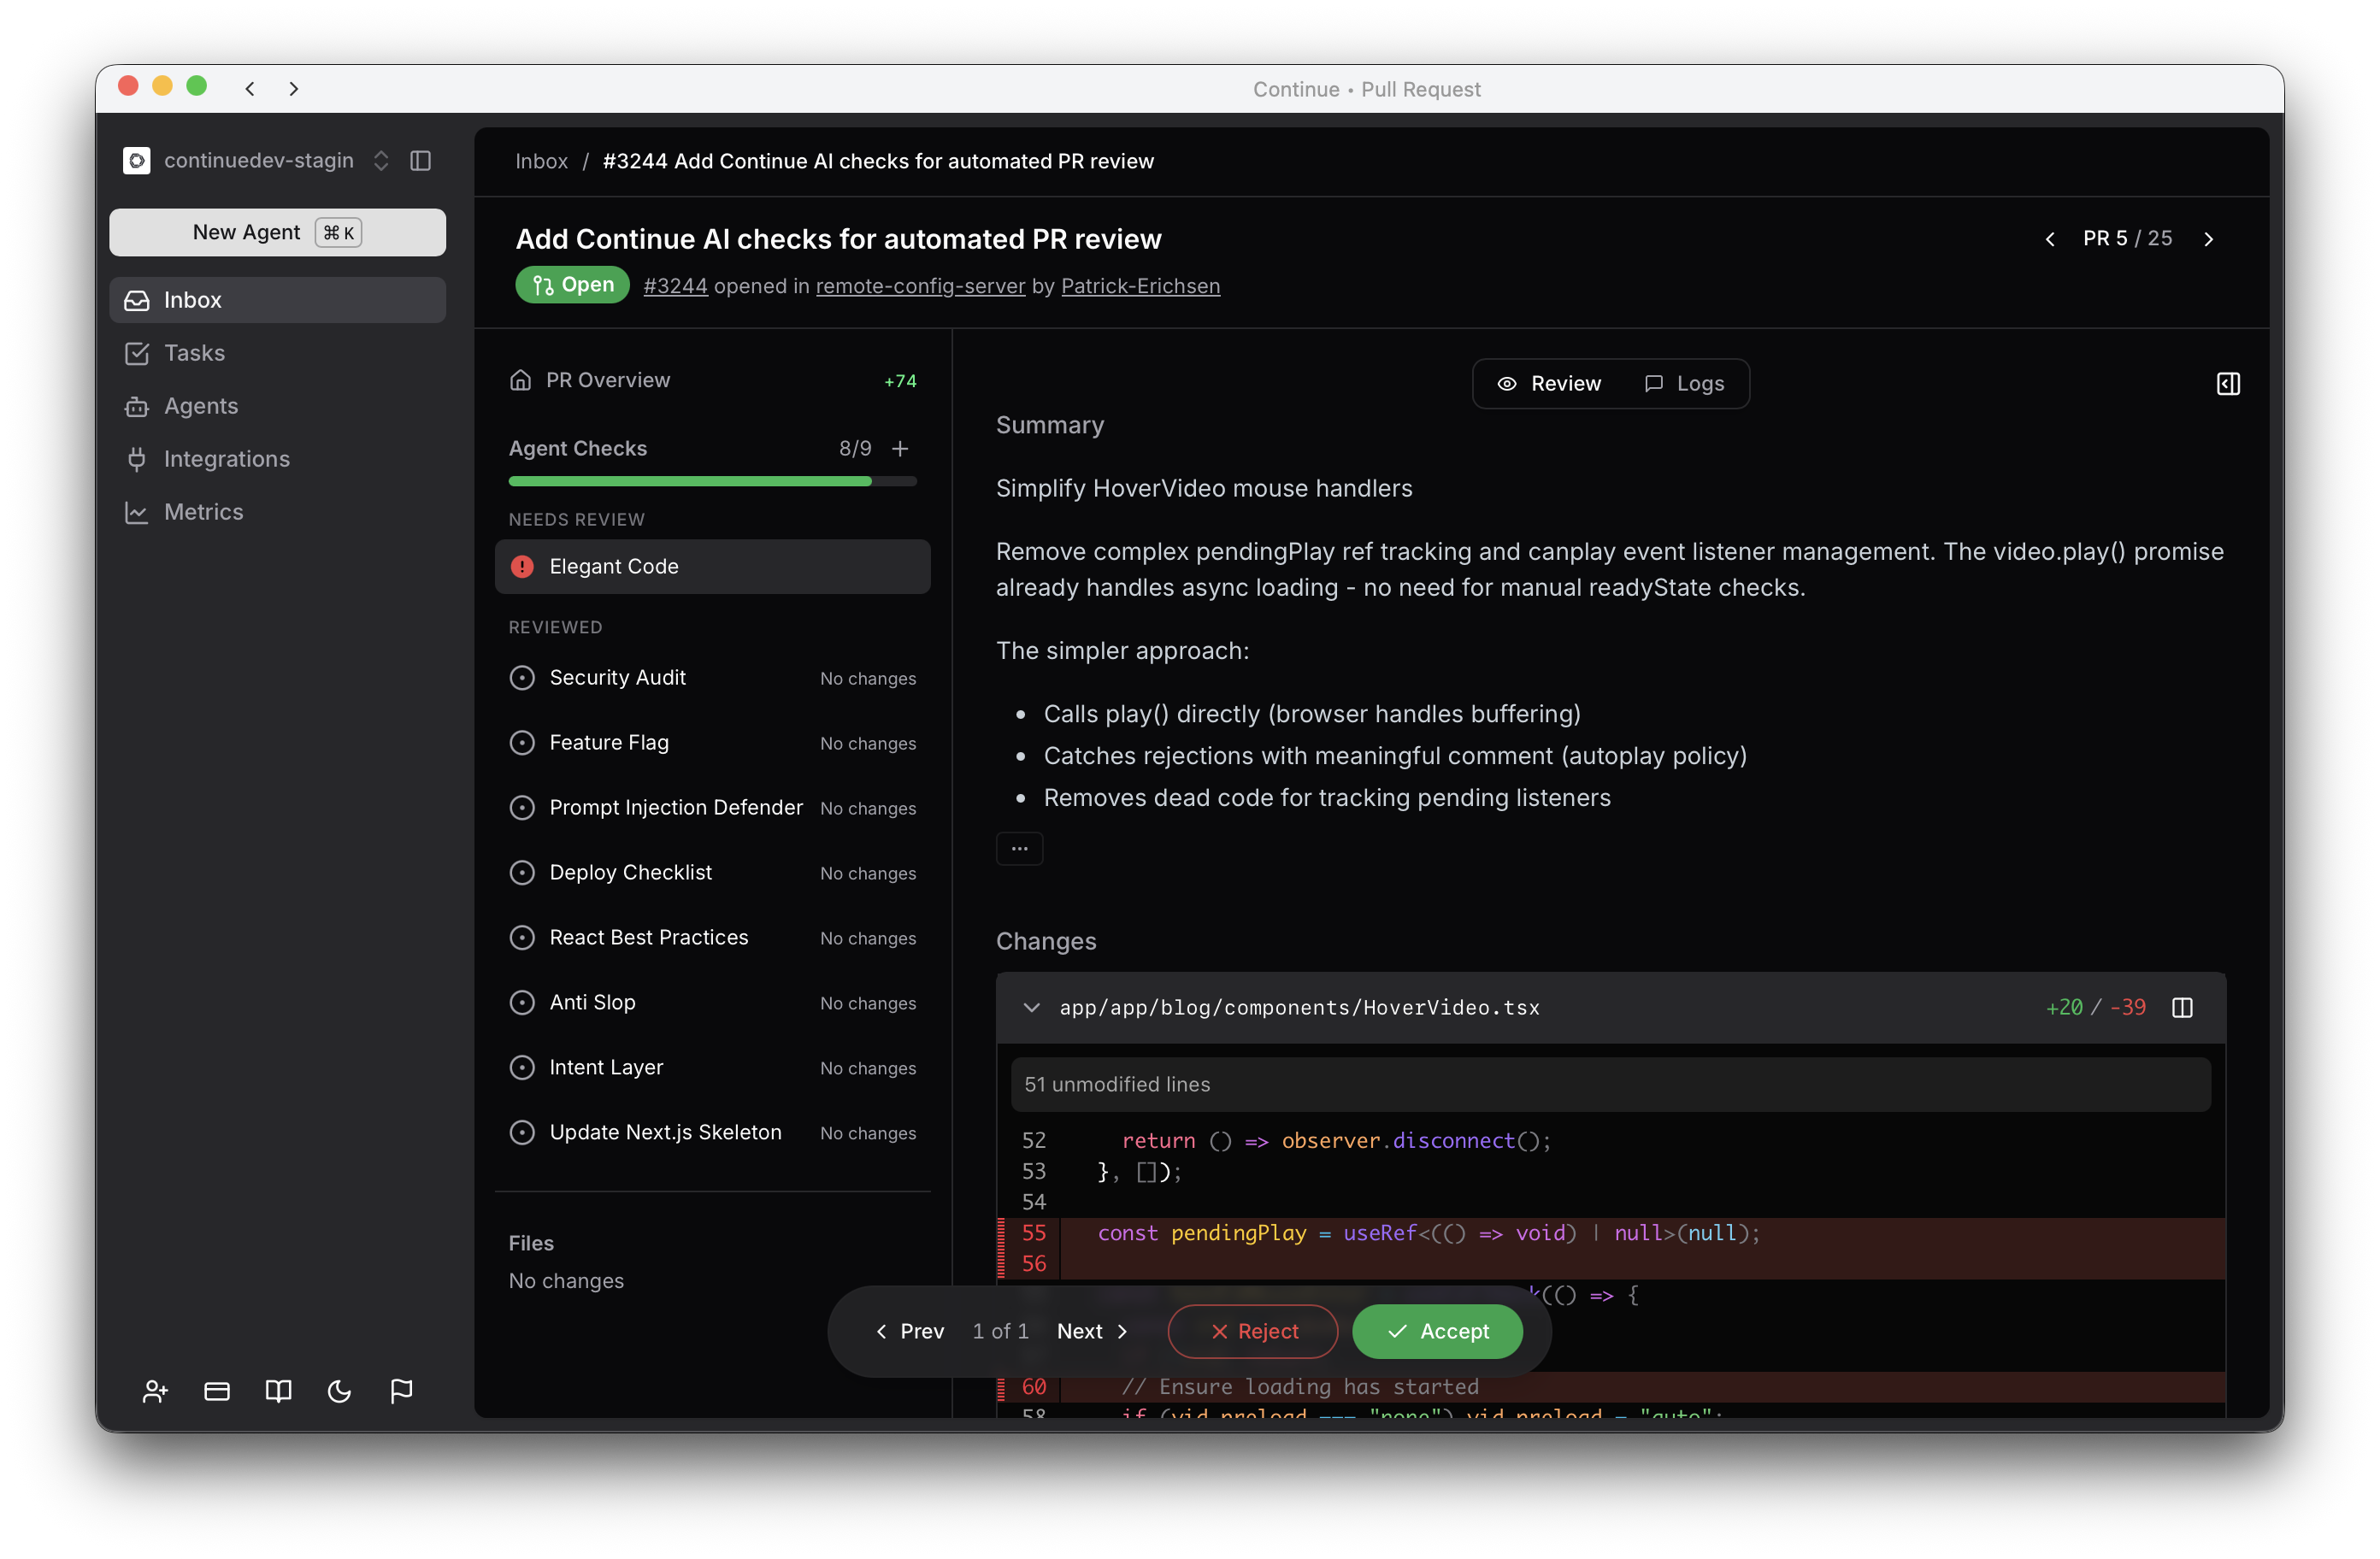Select the Security Audit check
Viewport: 2380px width, 1559px height.
pos(617,678)
